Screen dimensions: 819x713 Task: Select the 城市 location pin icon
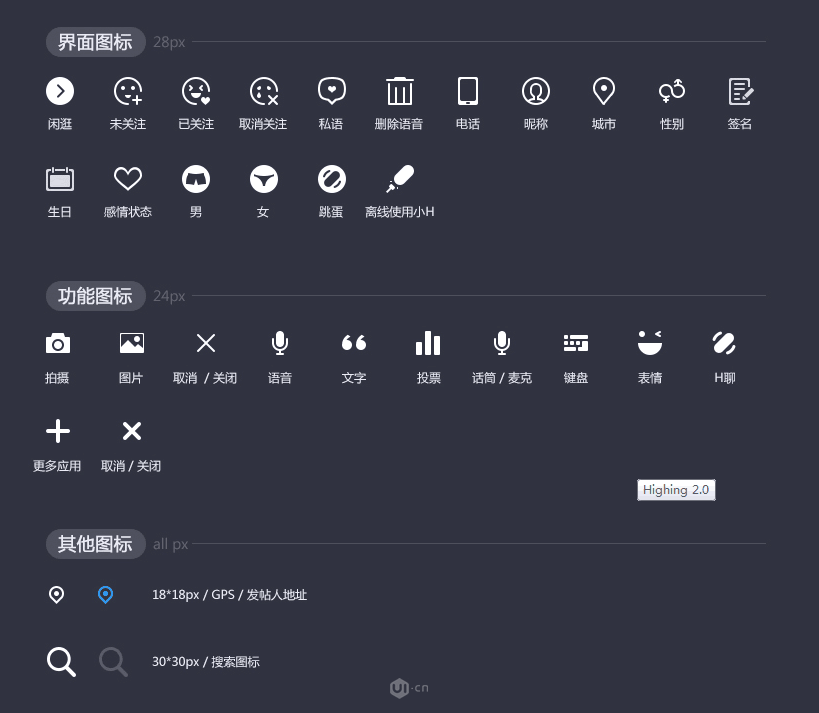604,91
